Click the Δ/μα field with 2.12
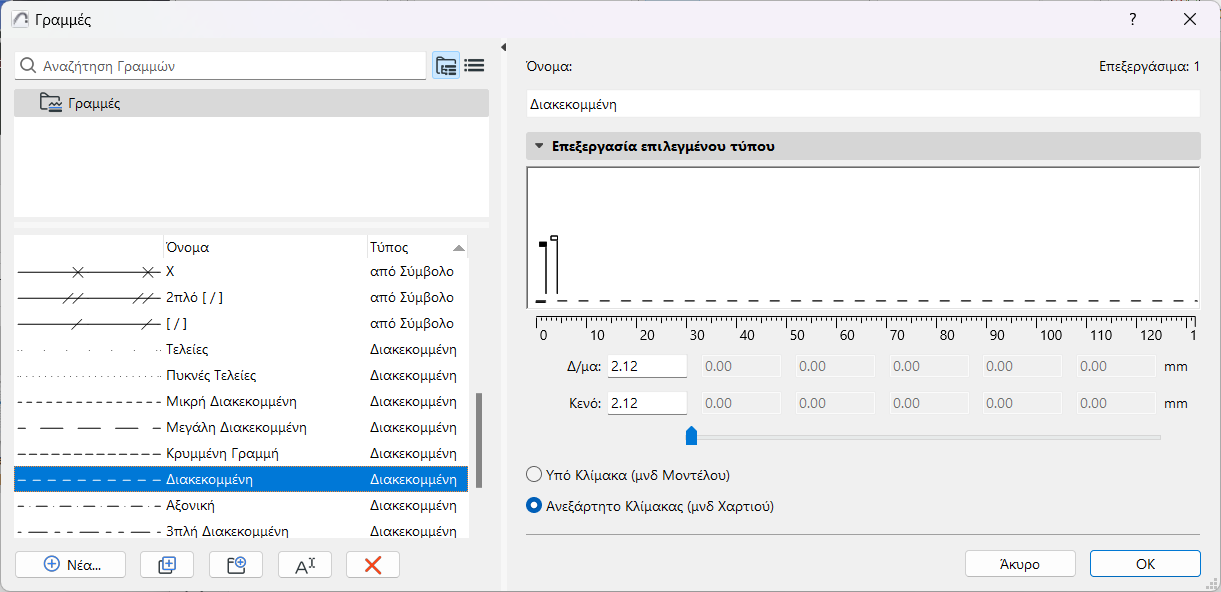The height and width of the screenshot is (592, 1221). 647,367
